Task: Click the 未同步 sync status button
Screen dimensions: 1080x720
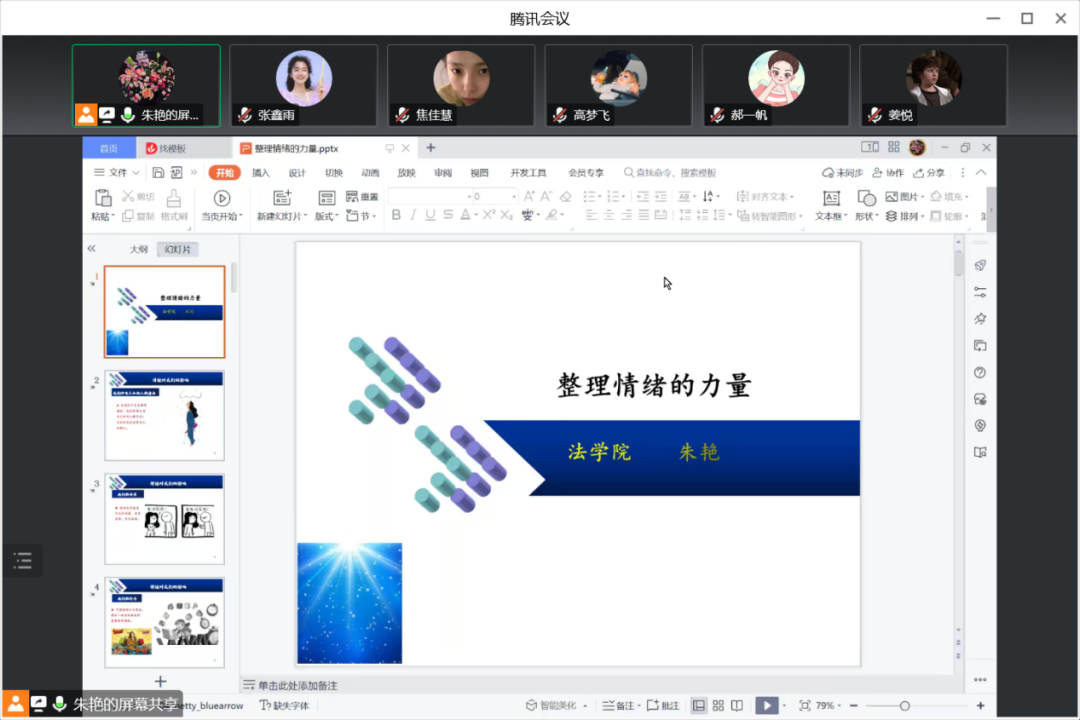Action: pos(842,173)
